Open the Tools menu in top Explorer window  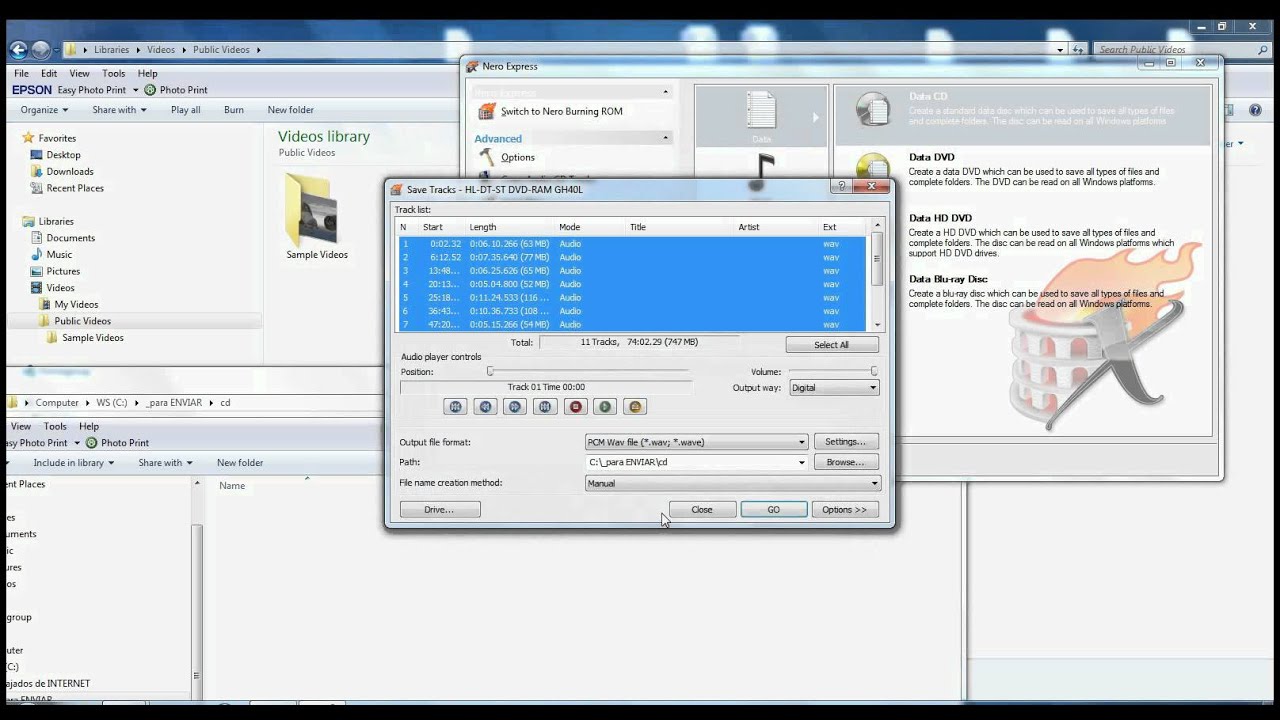[114, 74]
